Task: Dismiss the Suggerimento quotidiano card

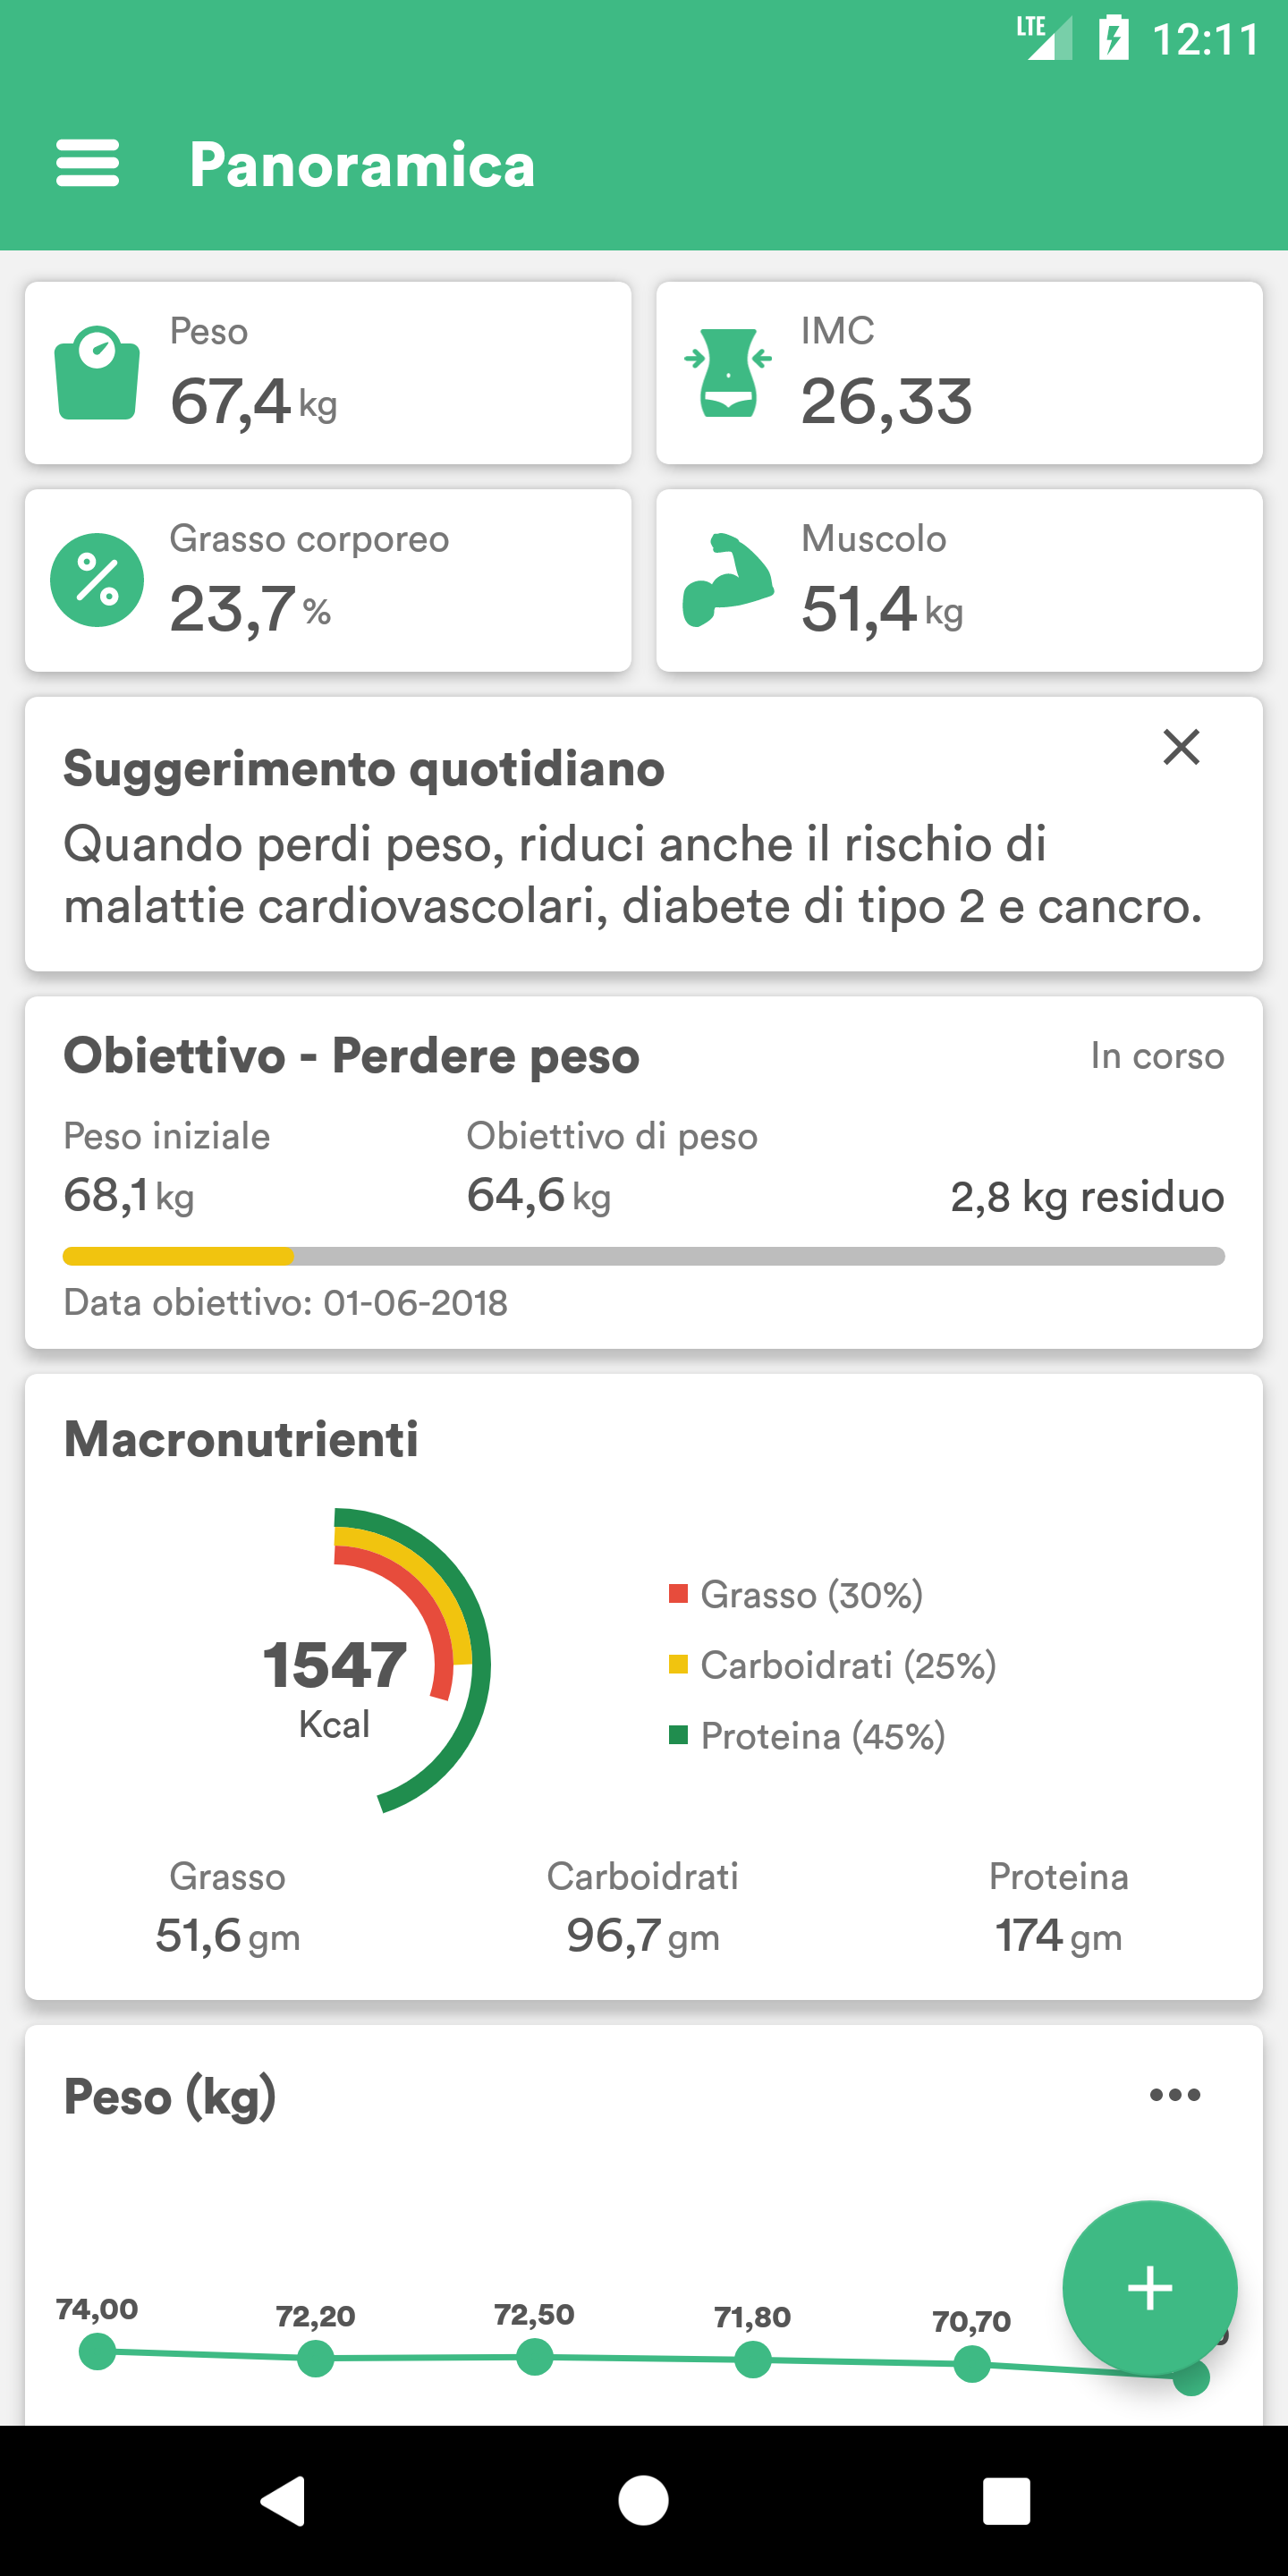Action: [1181, 747]
